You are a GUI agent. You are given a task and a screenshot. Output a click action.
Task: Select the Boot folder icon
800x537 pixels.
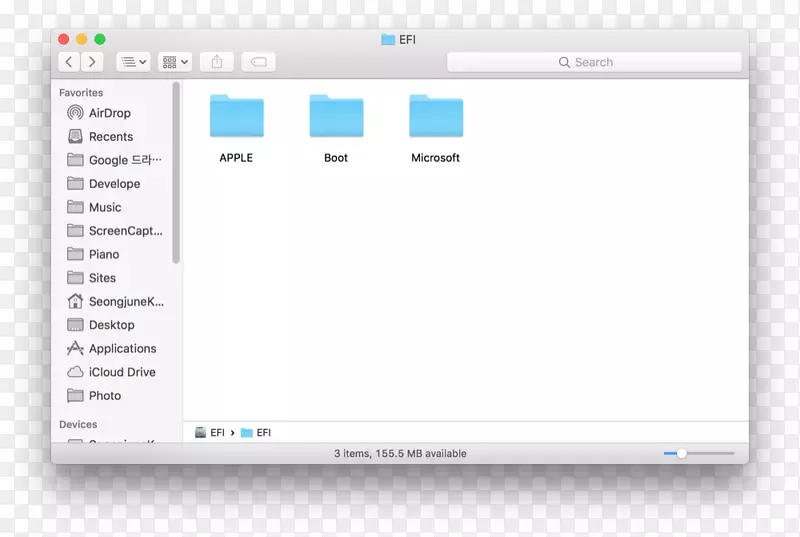tap(336, 117)
